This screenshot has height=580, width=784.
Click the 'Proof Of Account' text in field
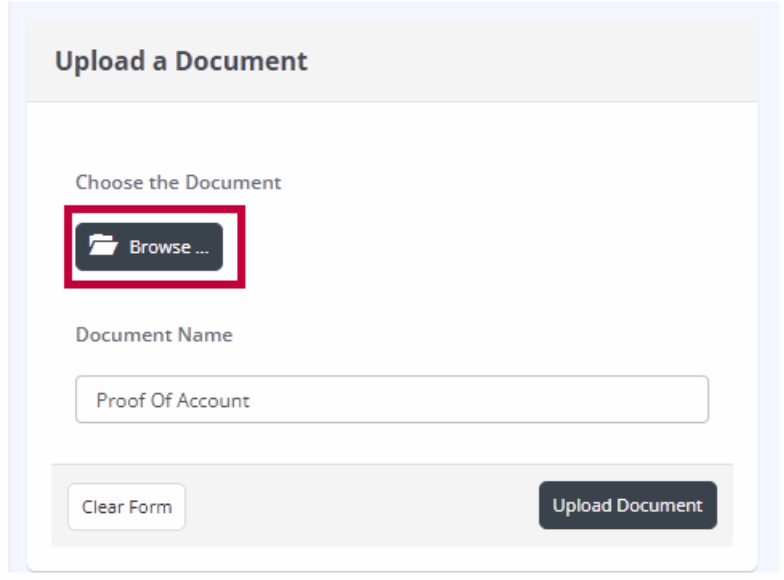click(x=173, y=401)
